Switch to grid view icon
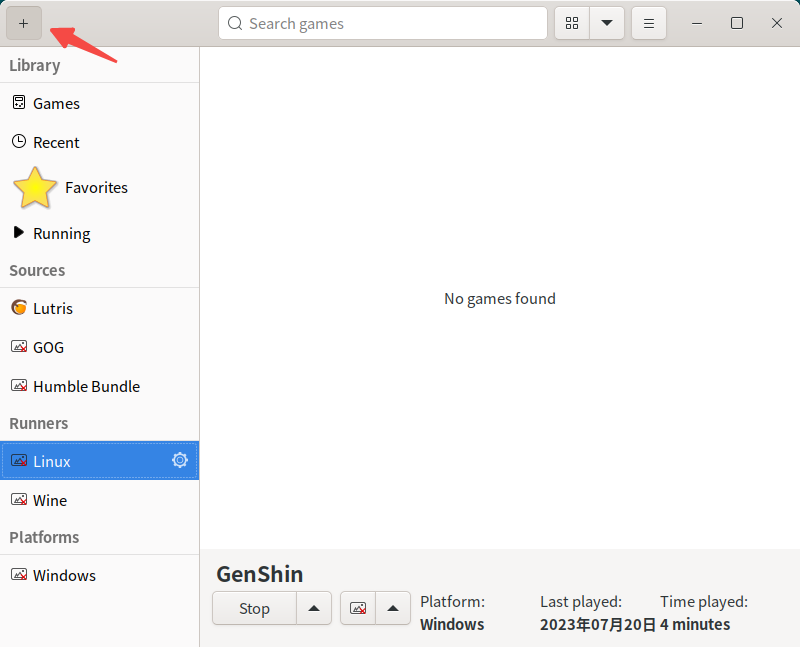The width and height of the screenshot is (800, 647). [572, 23]
